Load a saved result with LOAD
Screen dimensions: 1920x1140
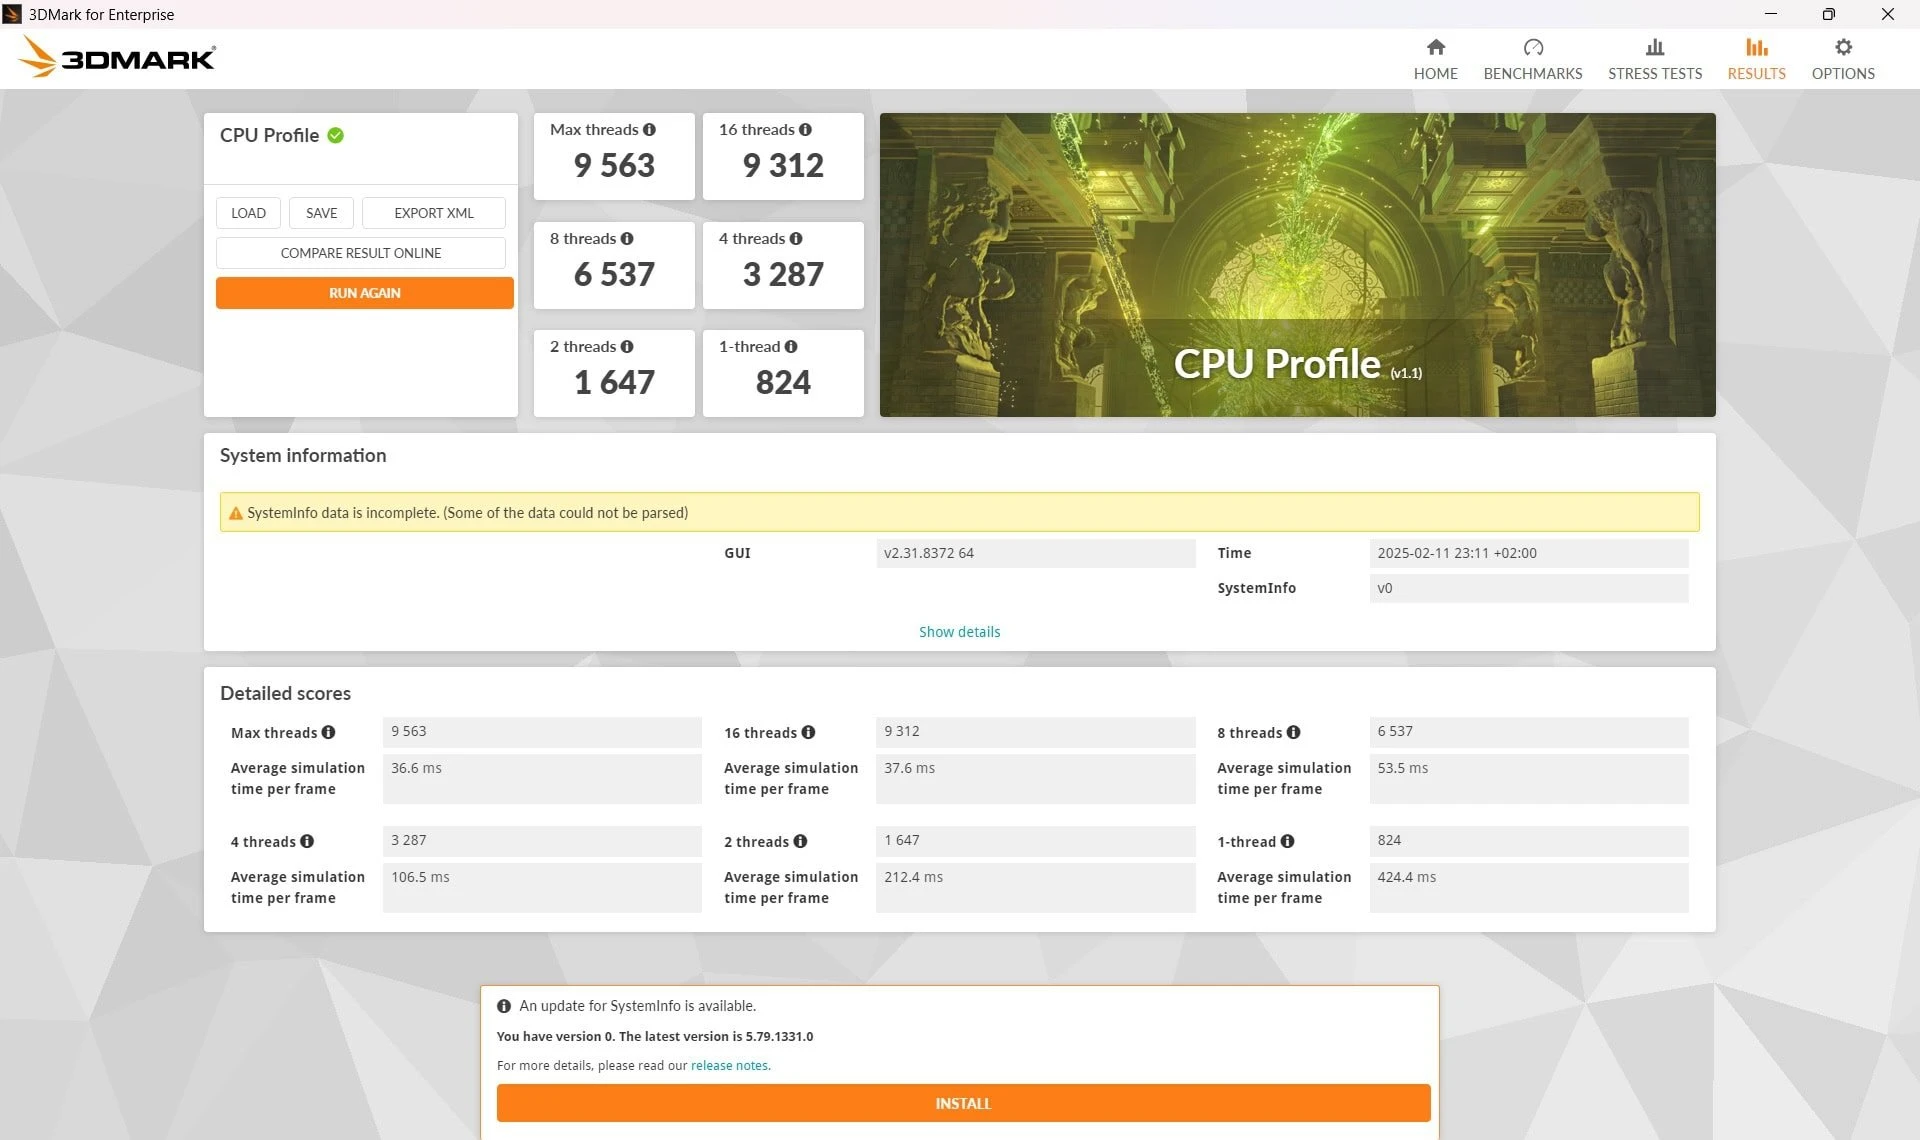(248, 213)
